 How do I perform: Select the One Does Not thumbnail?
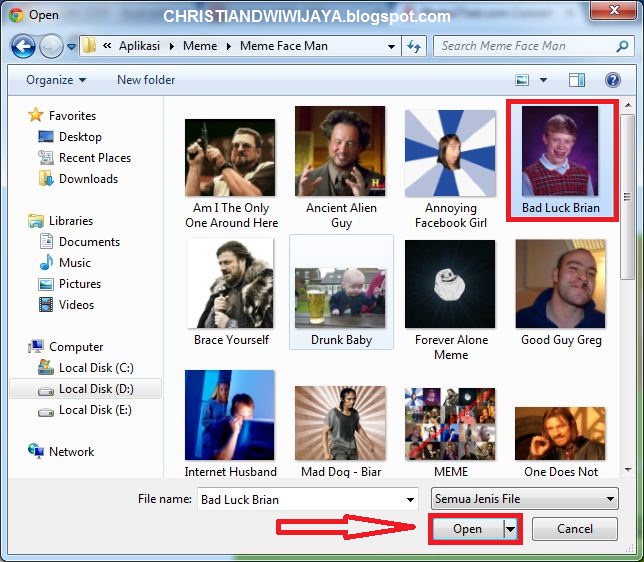(x=561, y=433)
